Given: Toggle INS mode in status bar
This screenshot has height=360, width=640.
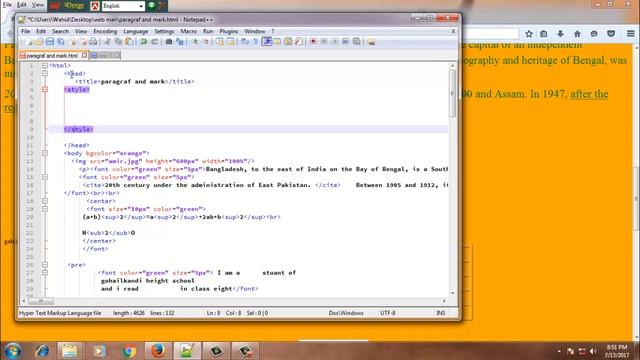Looking at the screenshot, I should 440,313.
